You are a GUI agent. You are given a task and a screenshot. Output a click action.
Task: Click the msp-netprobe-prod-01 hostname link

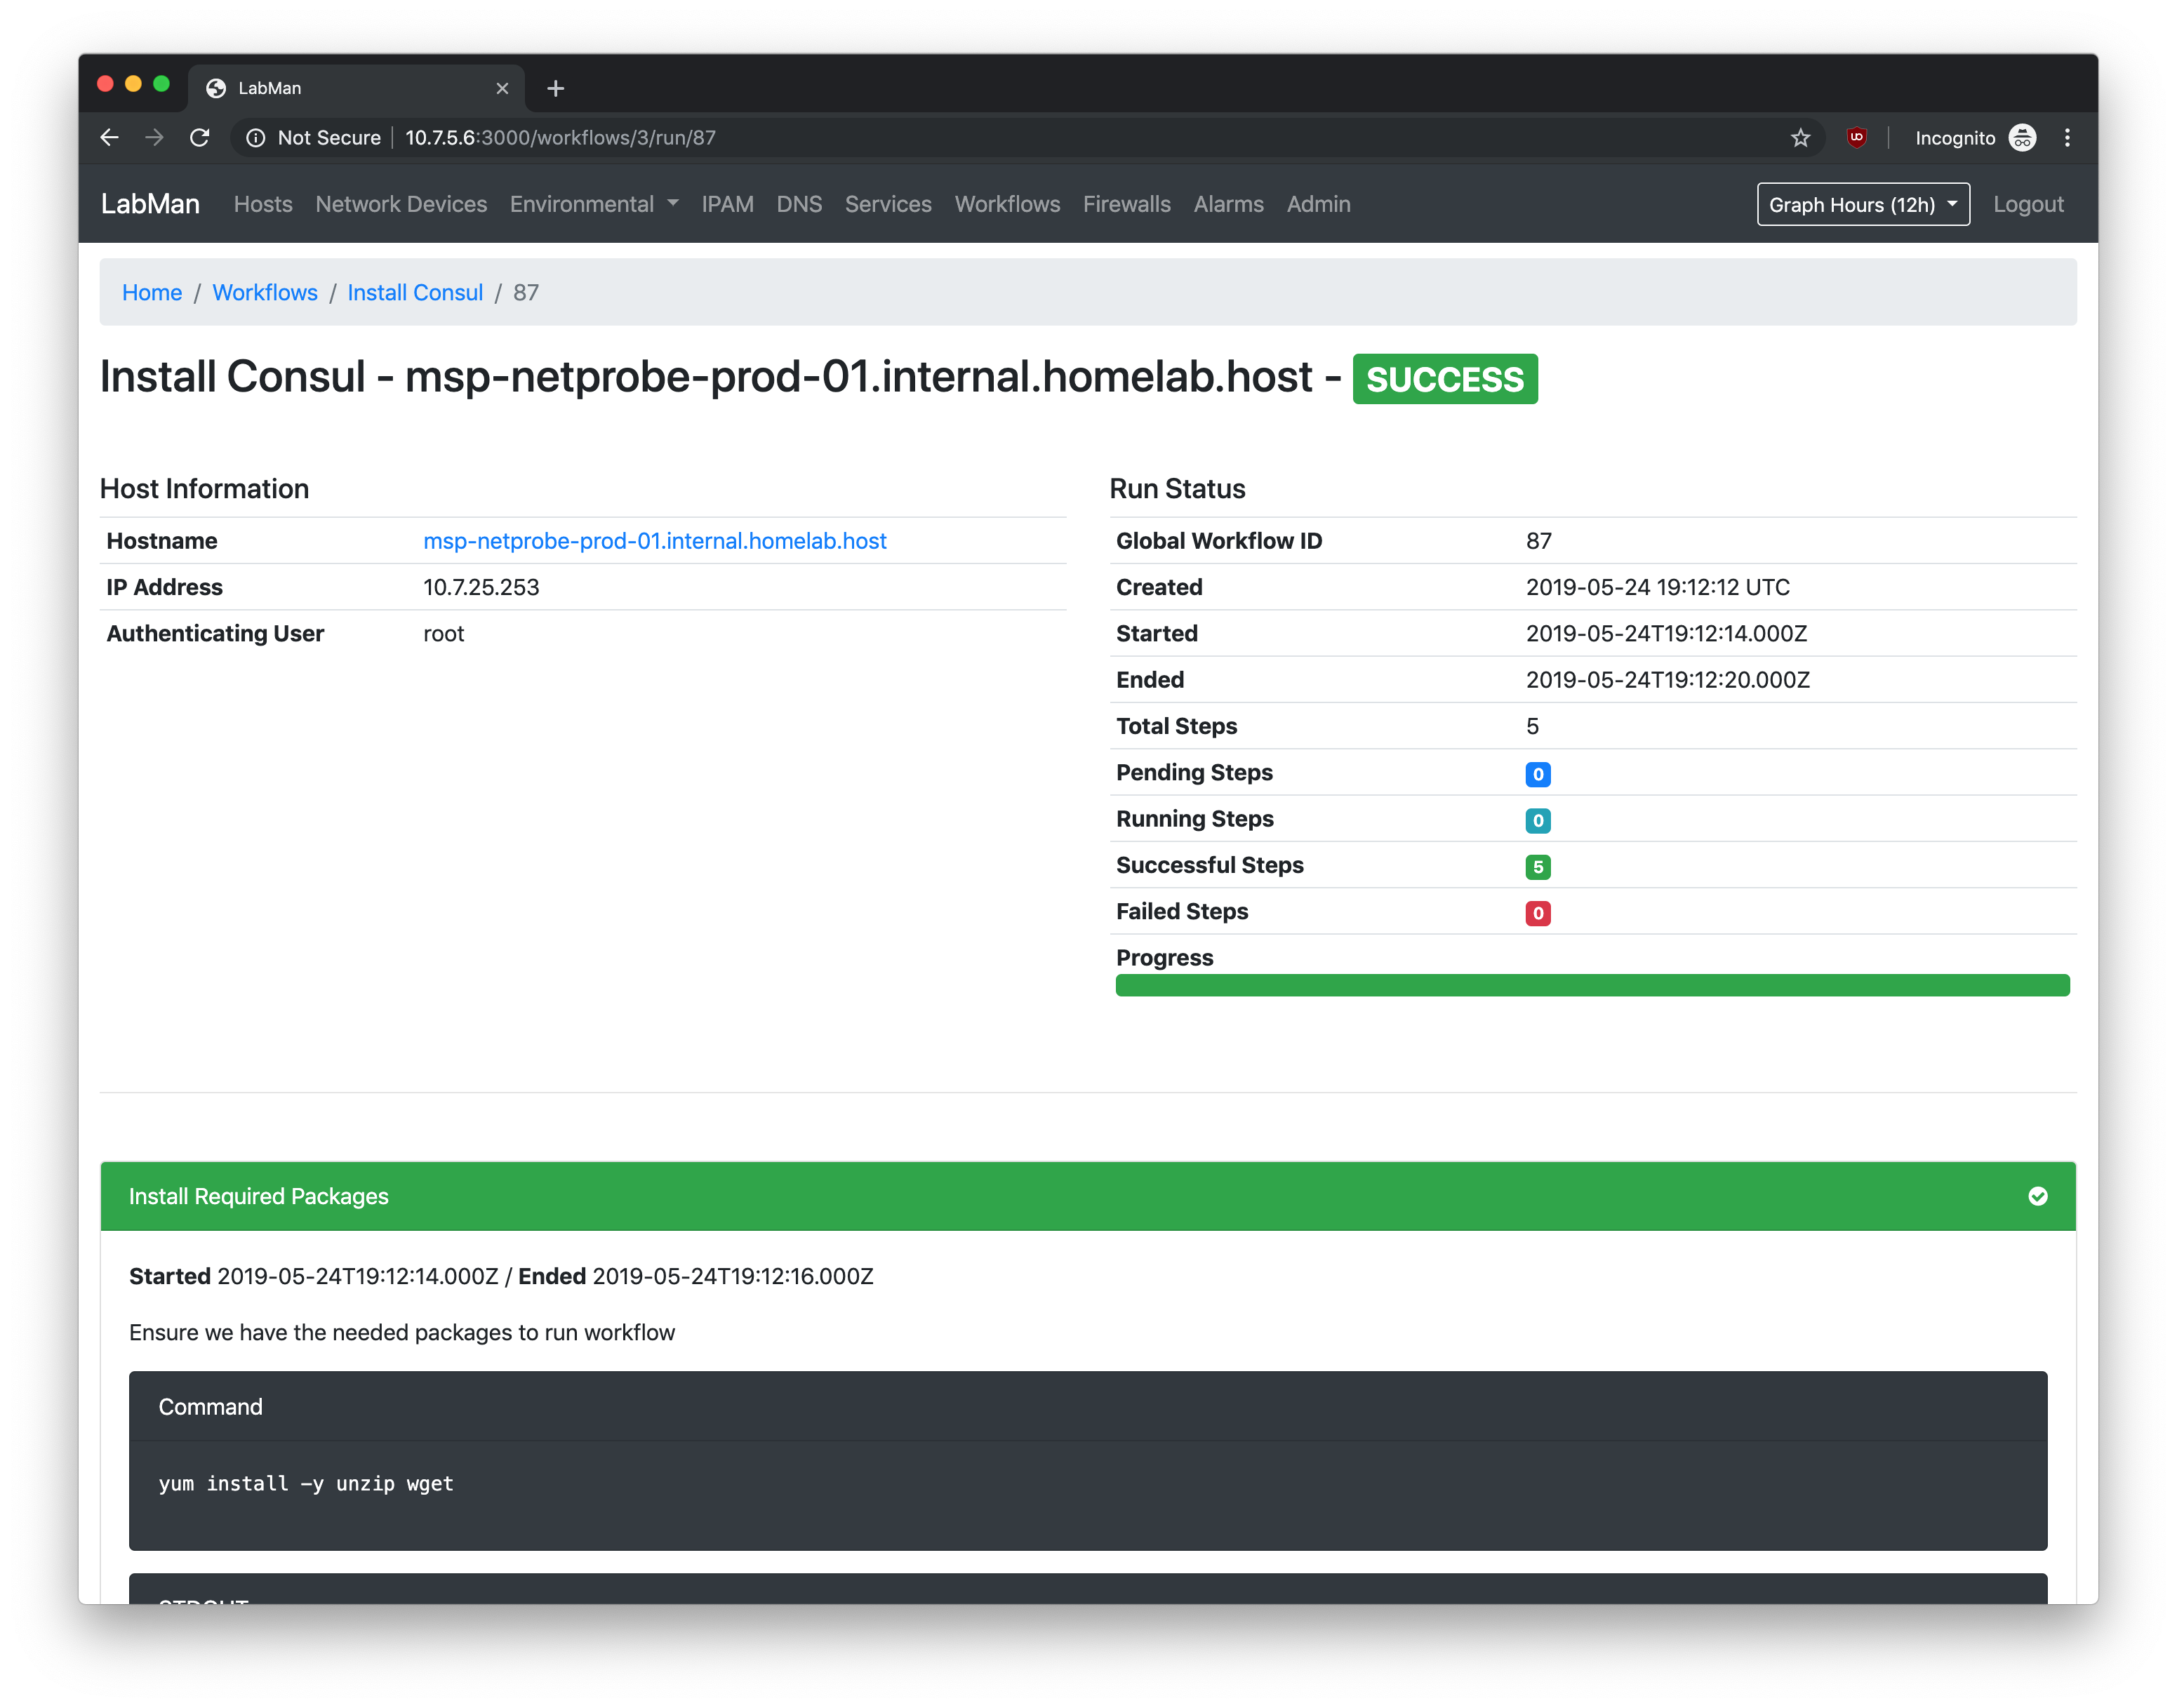coord(654,541)
